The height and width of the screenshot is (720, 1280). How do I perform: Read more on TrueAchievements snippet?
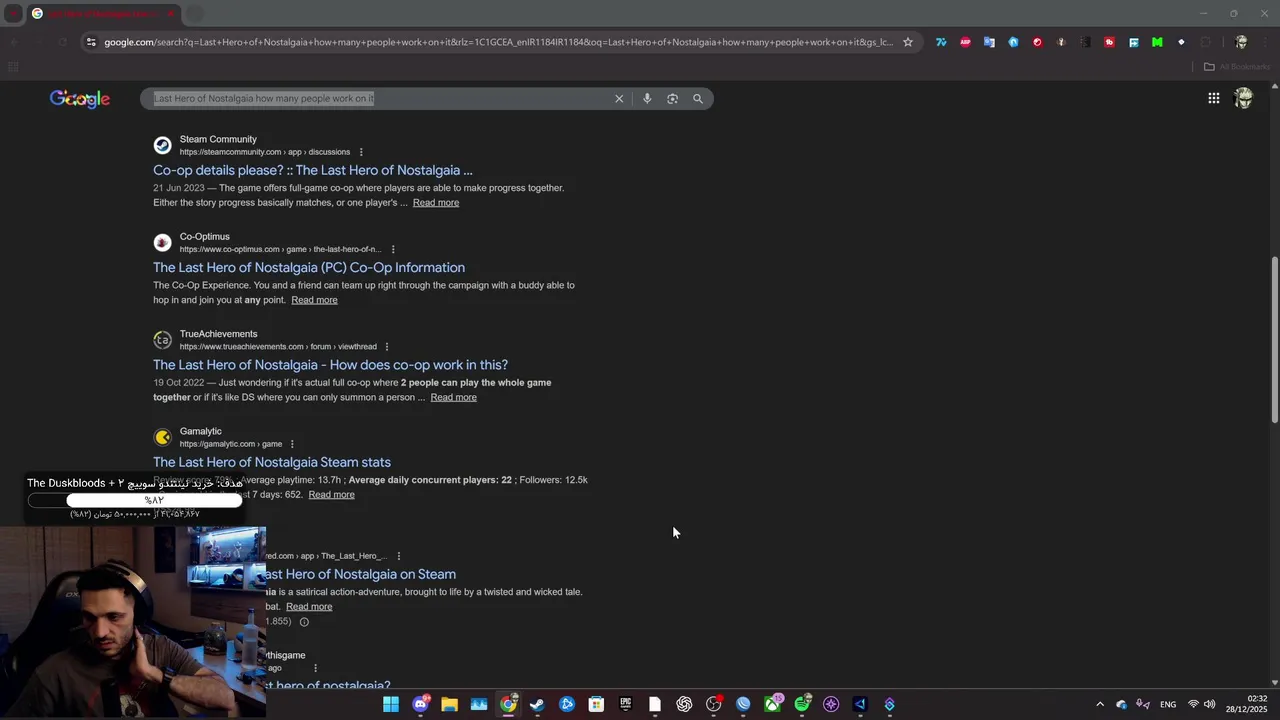(x=453, y=397)
